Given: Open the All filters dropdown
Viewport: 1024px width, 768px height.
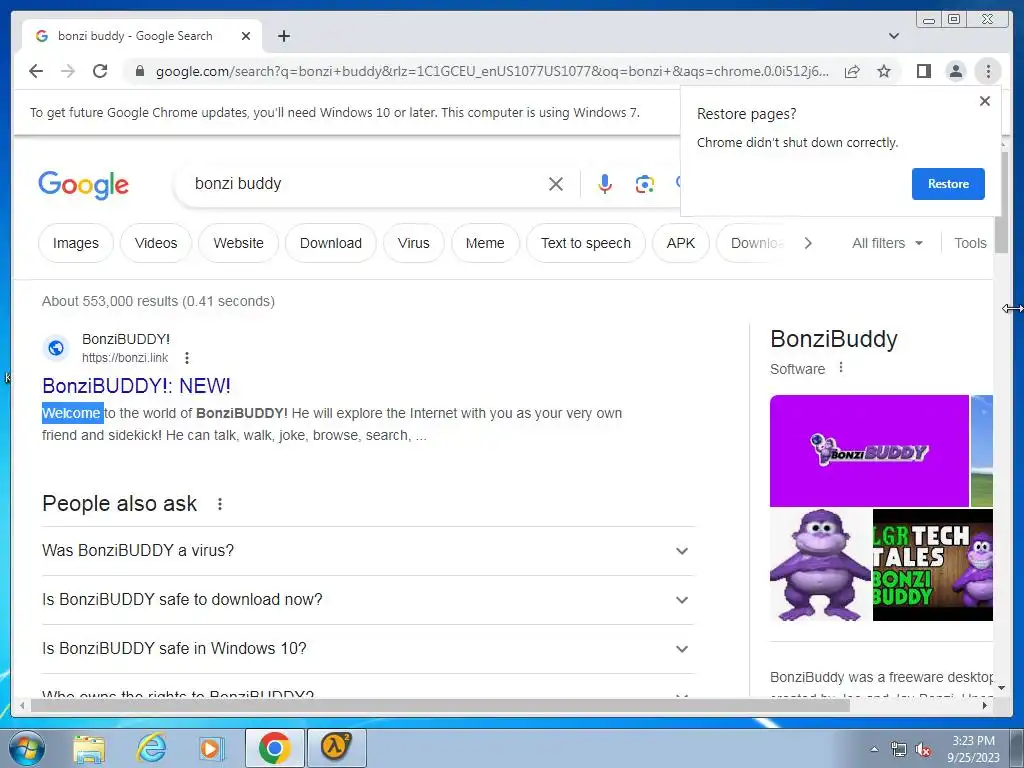Looking at the screenshot, I should click(887, 243).
